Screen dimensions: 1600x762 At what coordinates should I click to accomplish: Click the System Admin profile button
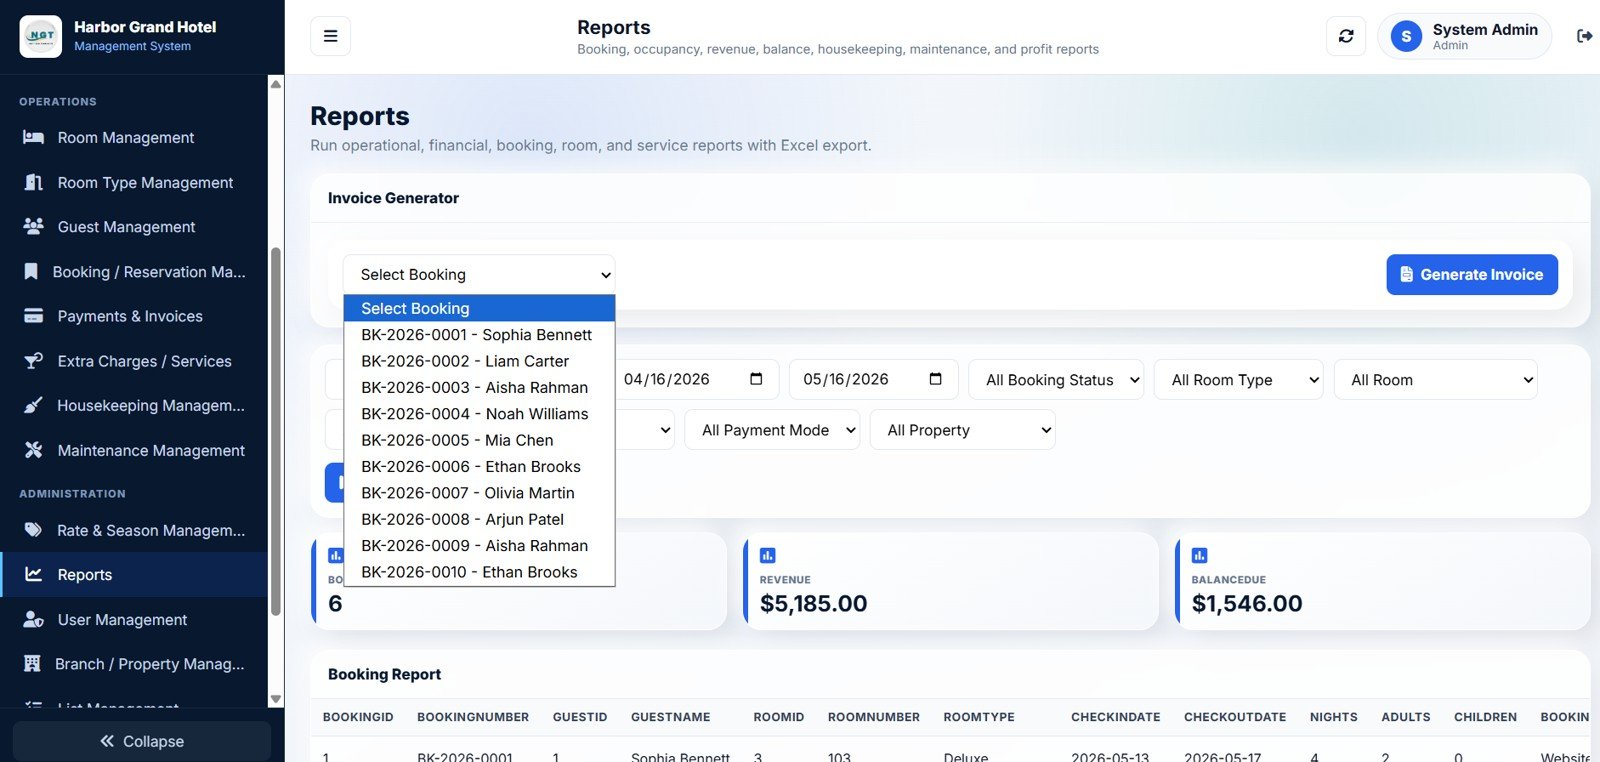point(1464,36)
